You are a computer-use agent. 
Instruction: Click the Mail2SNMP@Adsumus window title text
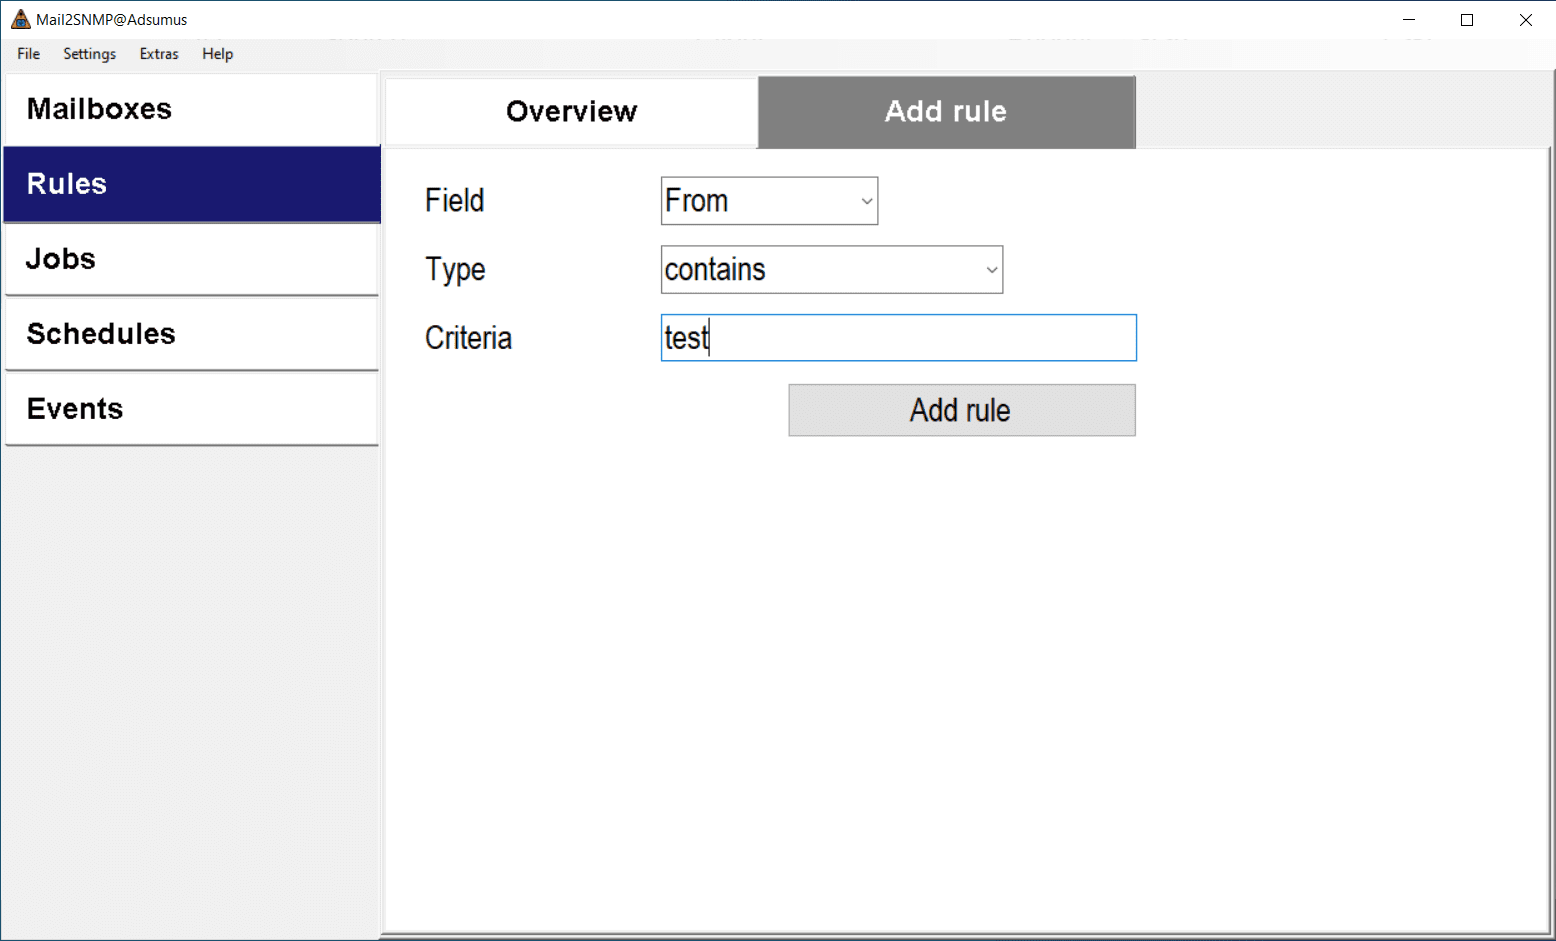click(112, 20)
